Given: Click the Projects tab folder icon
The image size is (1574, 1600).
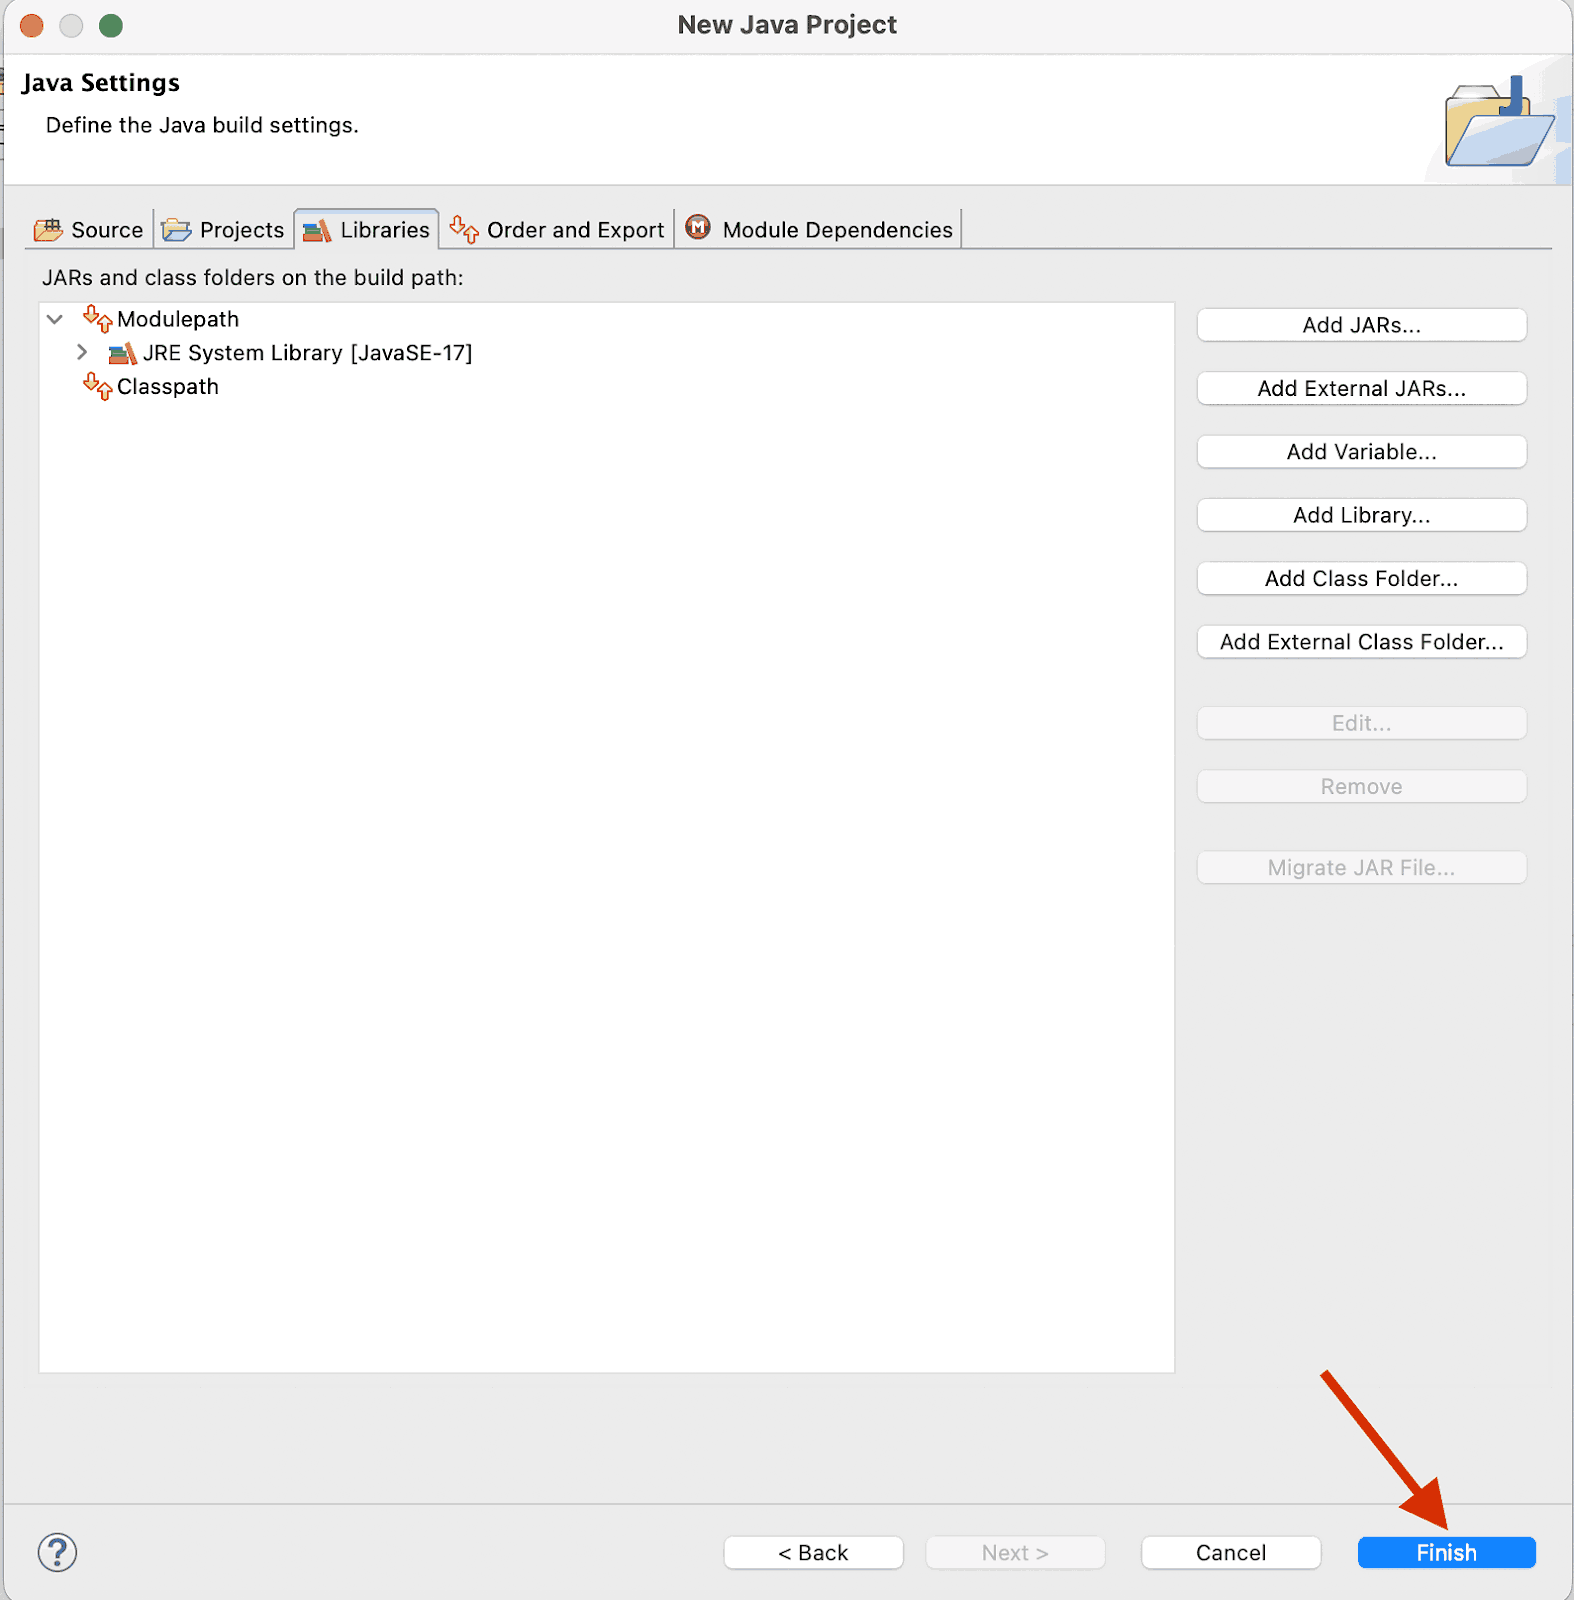Looking at the screenshot, I should (x=177, y=230).
